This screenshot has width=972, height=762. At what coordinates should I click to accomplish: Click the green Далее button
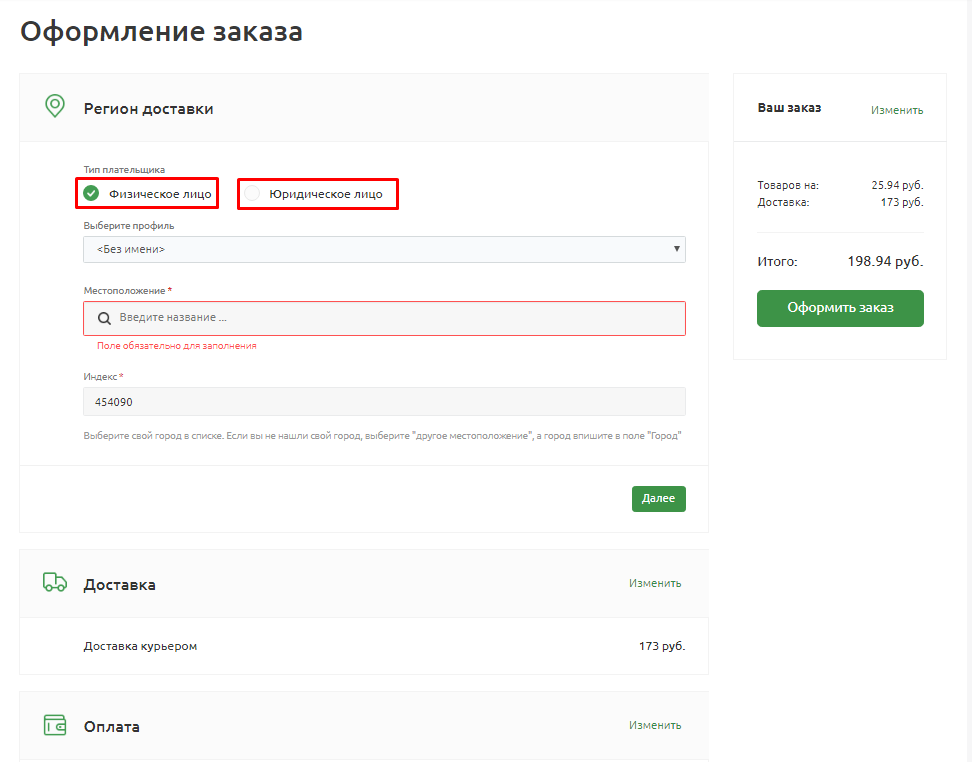point(658,498)
